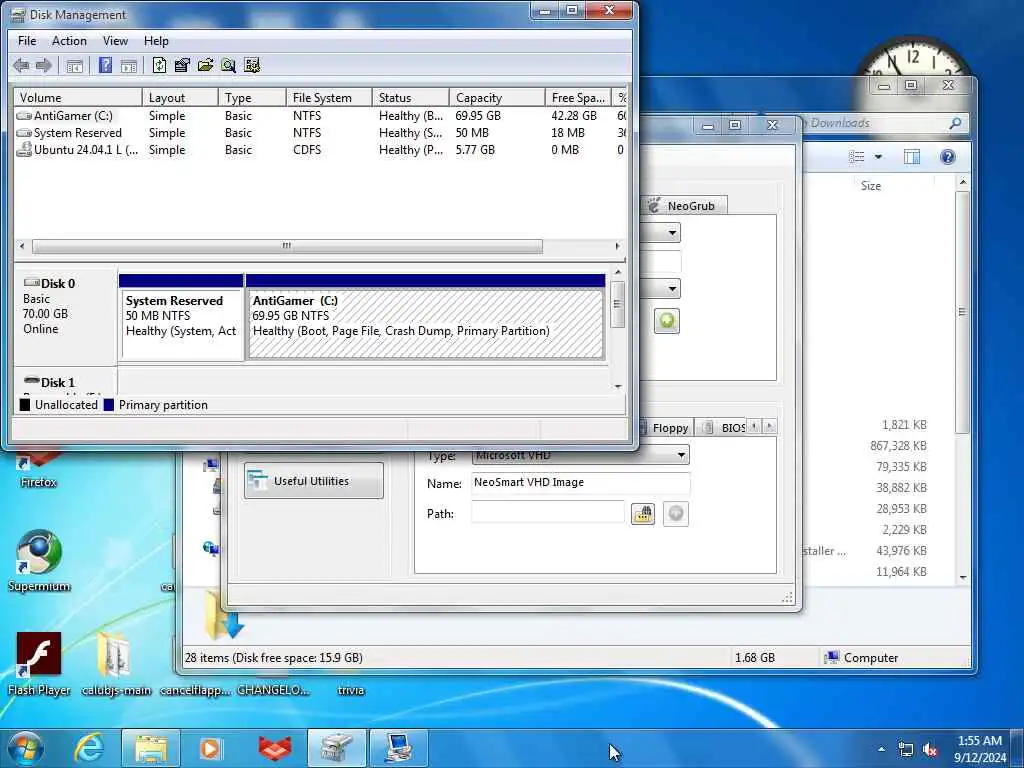Click the red fox icon on taskbar
Image resolution: width=1024 pixels, height=768 pixels.
coord(275,748)
